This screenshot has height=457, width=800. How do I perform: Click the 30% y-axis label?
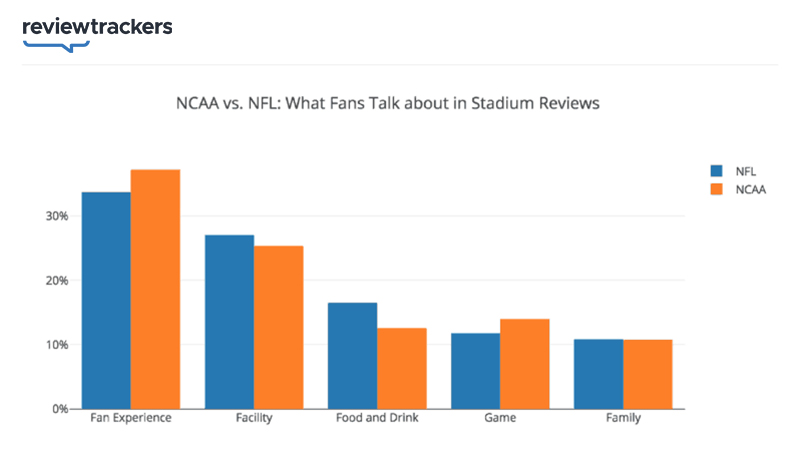click(55, 216)
